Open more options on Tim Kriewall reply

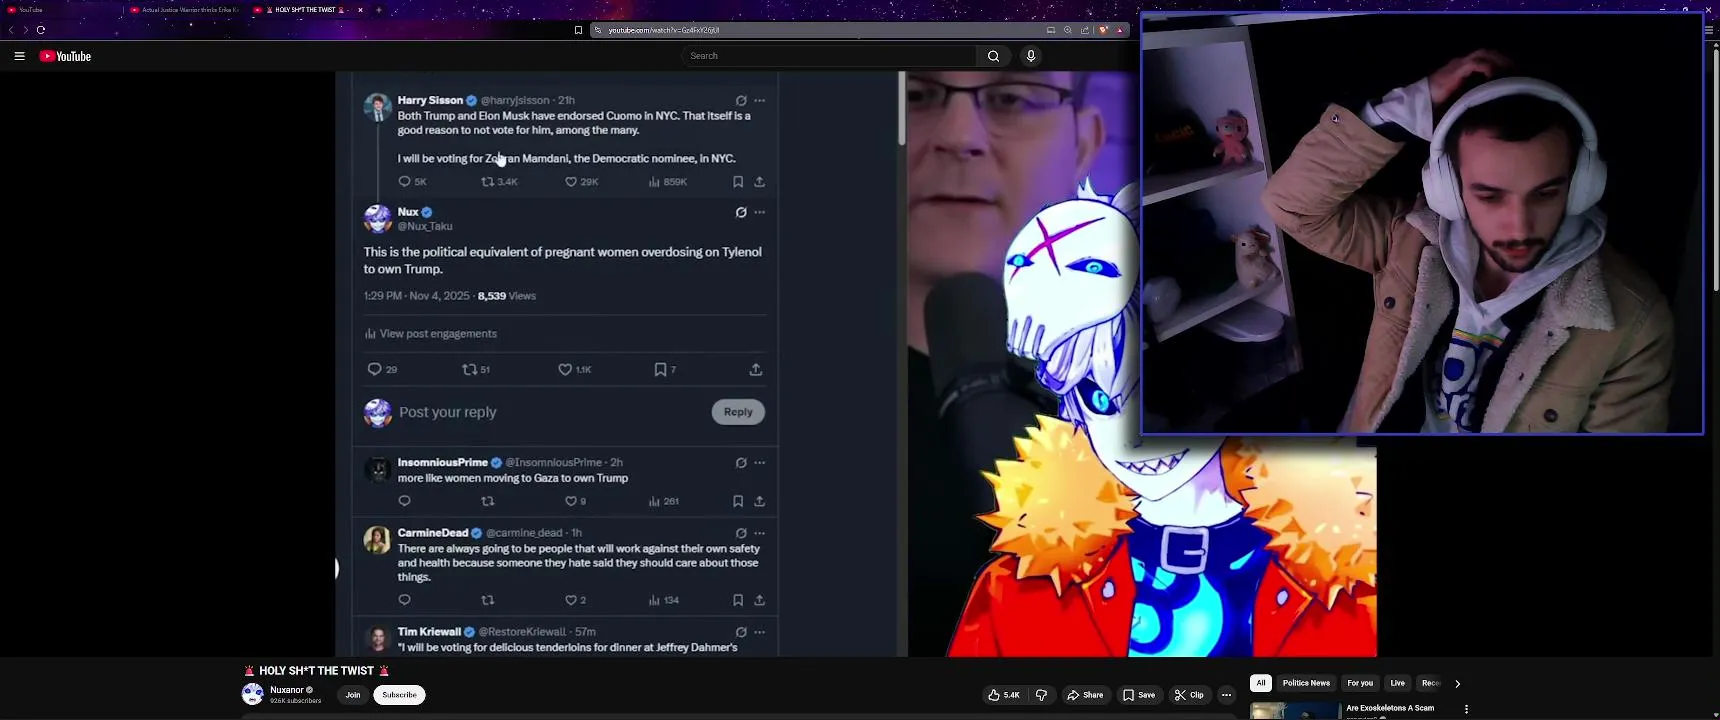pyautogui.click(x=760, y=632)
